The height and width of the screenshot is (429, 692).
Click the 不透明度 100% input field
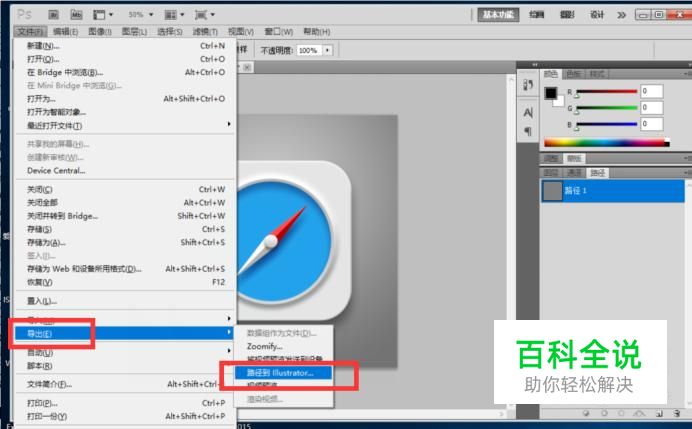coord(310,50)
